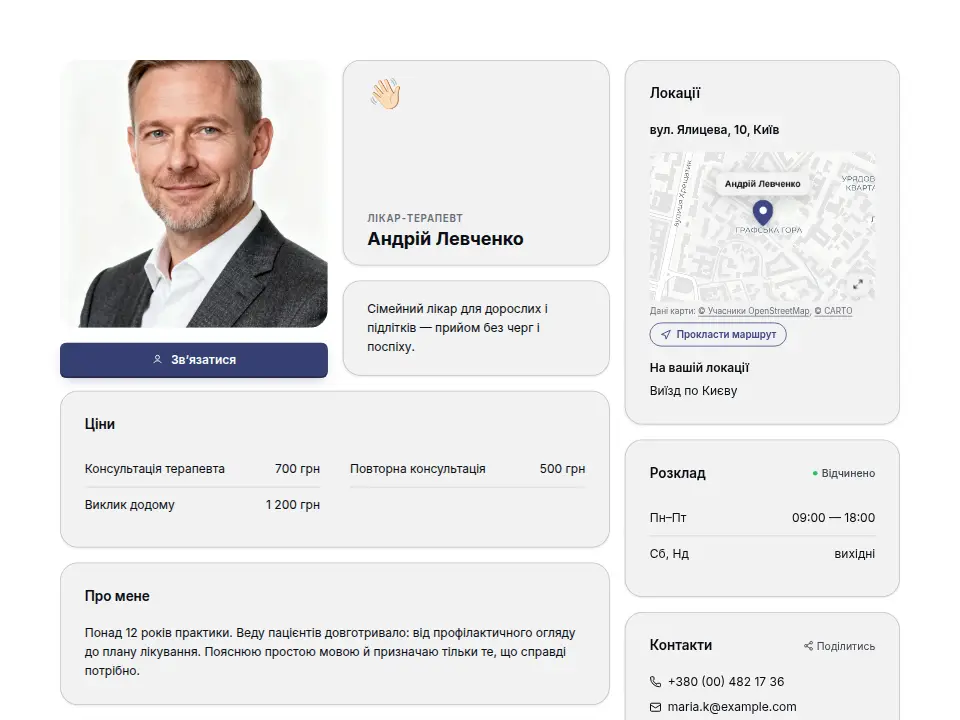This screenshot has width=960, height=720.
Task: Click the вихідні day-off value
Action: point(855,554)
